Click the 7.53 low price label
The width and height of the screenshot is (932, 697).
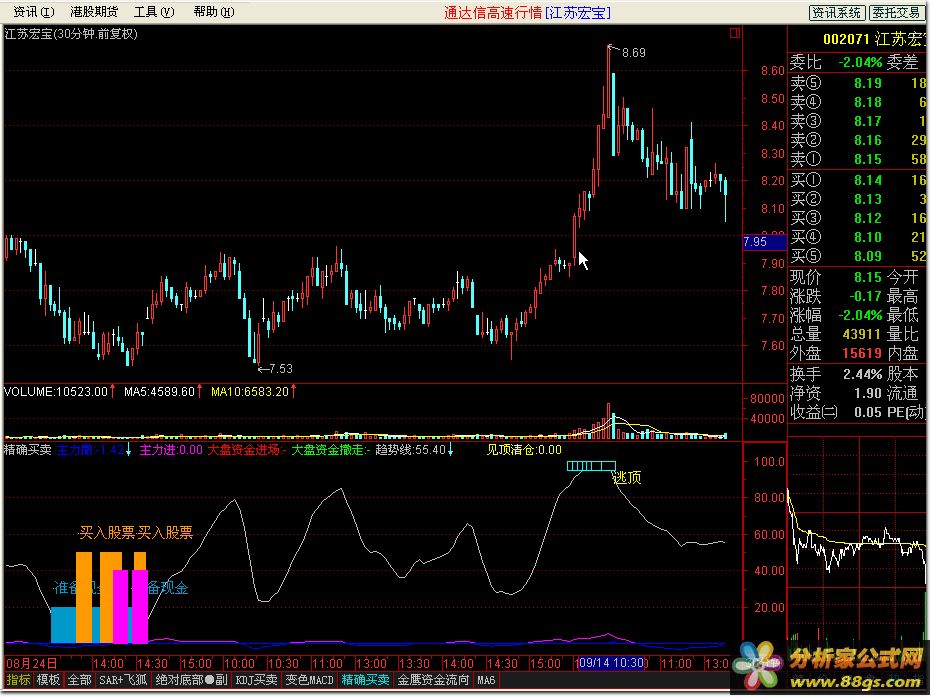click(x=281, y=368)
